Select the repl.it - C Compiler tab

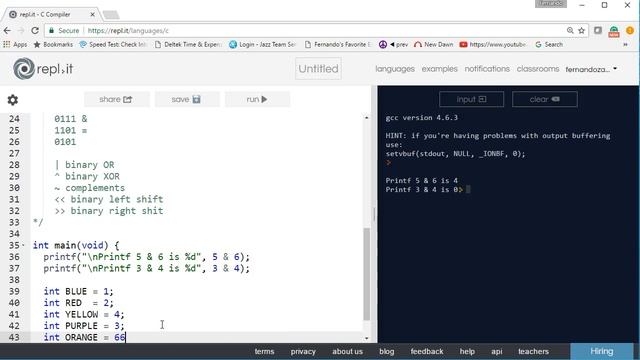pos(51,14)
